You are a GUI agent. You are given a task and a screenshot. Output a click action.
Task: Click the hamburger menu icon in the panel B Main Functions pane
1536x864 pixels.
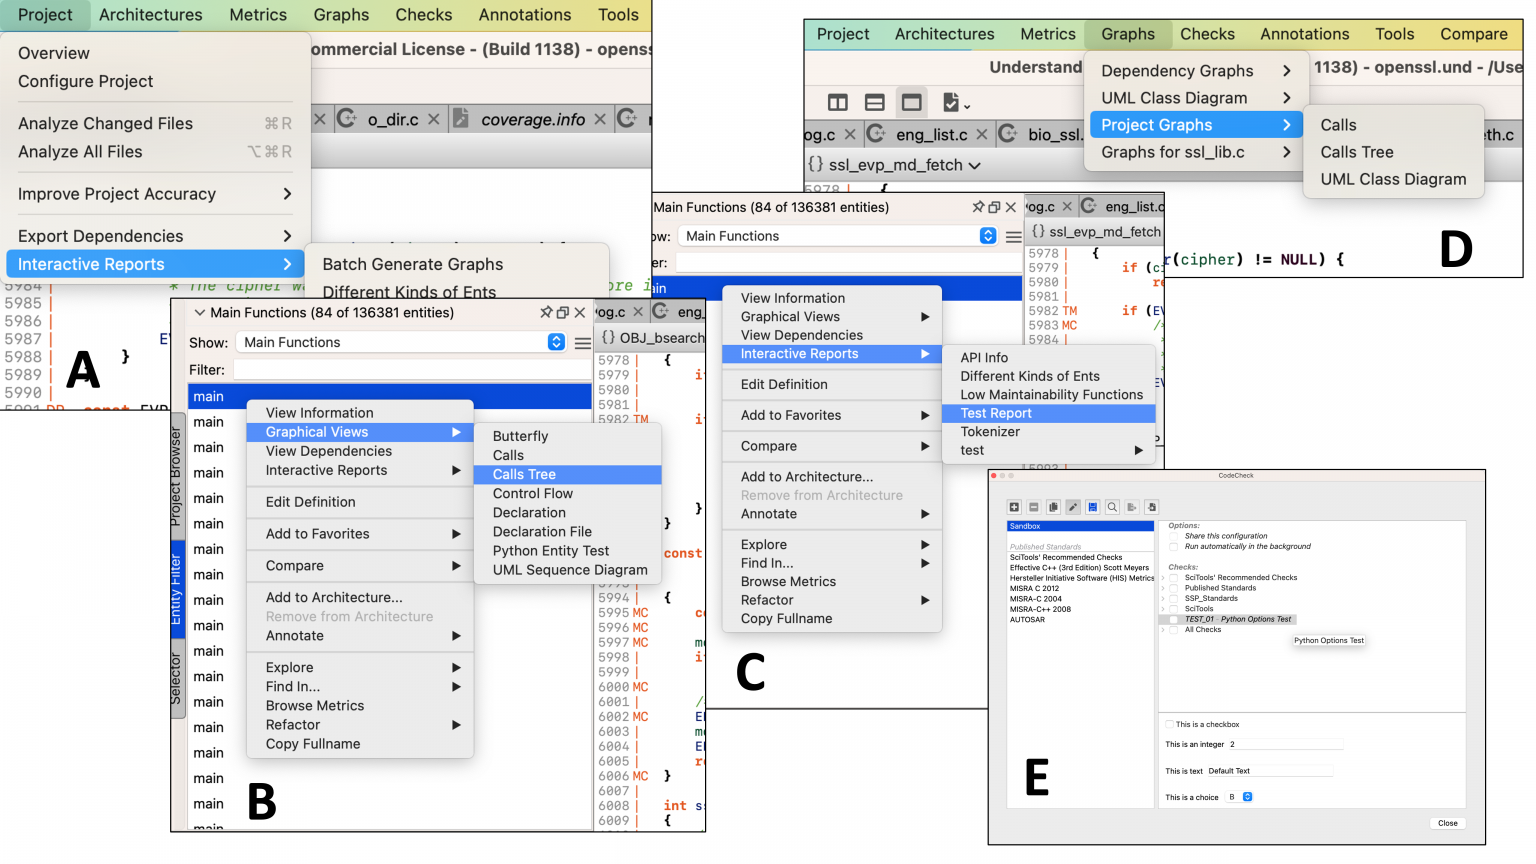(x=583, y=343)
